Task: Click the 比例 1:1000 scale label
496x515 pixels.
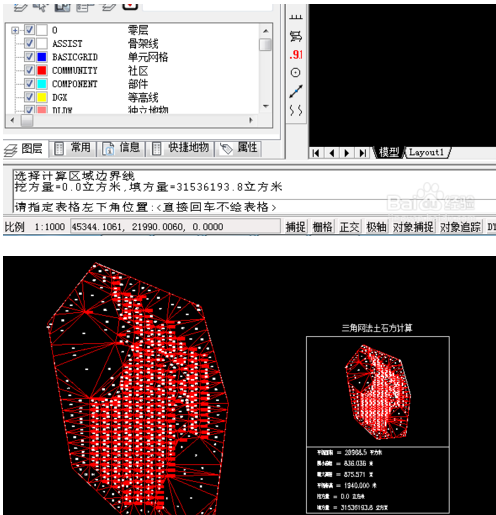Action: tap(35, 227)
